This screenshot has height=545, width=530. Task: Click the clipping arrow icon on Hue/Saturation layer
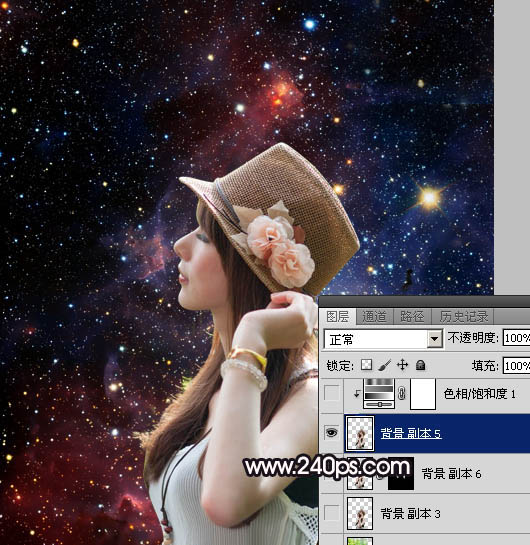coord(357,393)
